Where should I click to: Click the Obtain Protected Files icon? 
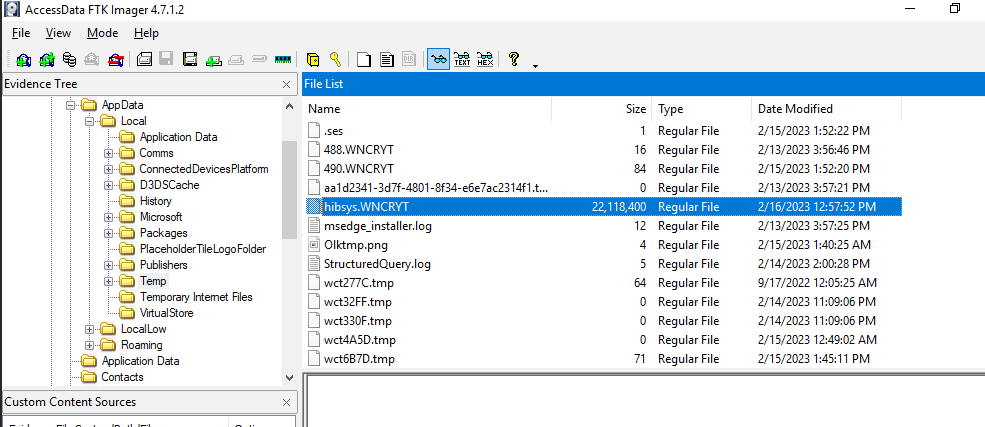click(313, 59)
